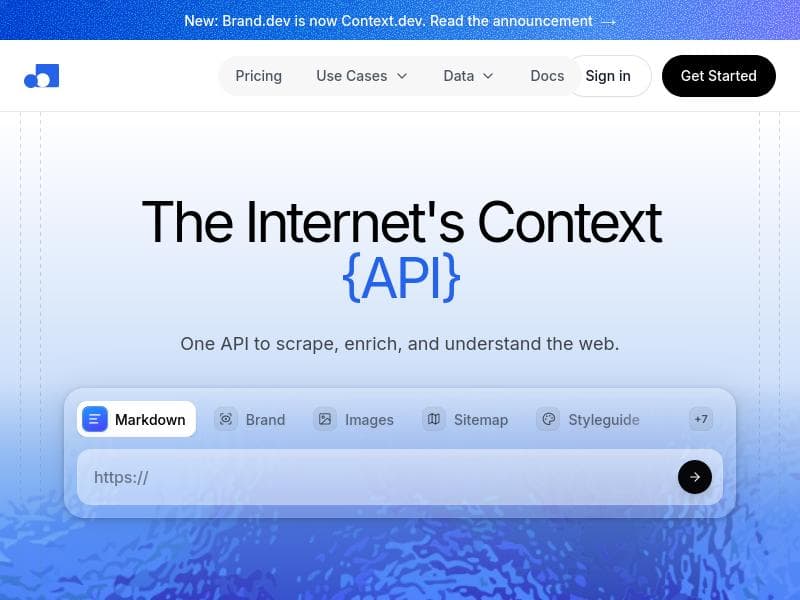Click the Context.dev logo icon
The image size is (800, 600).
[x=41, y=75]
